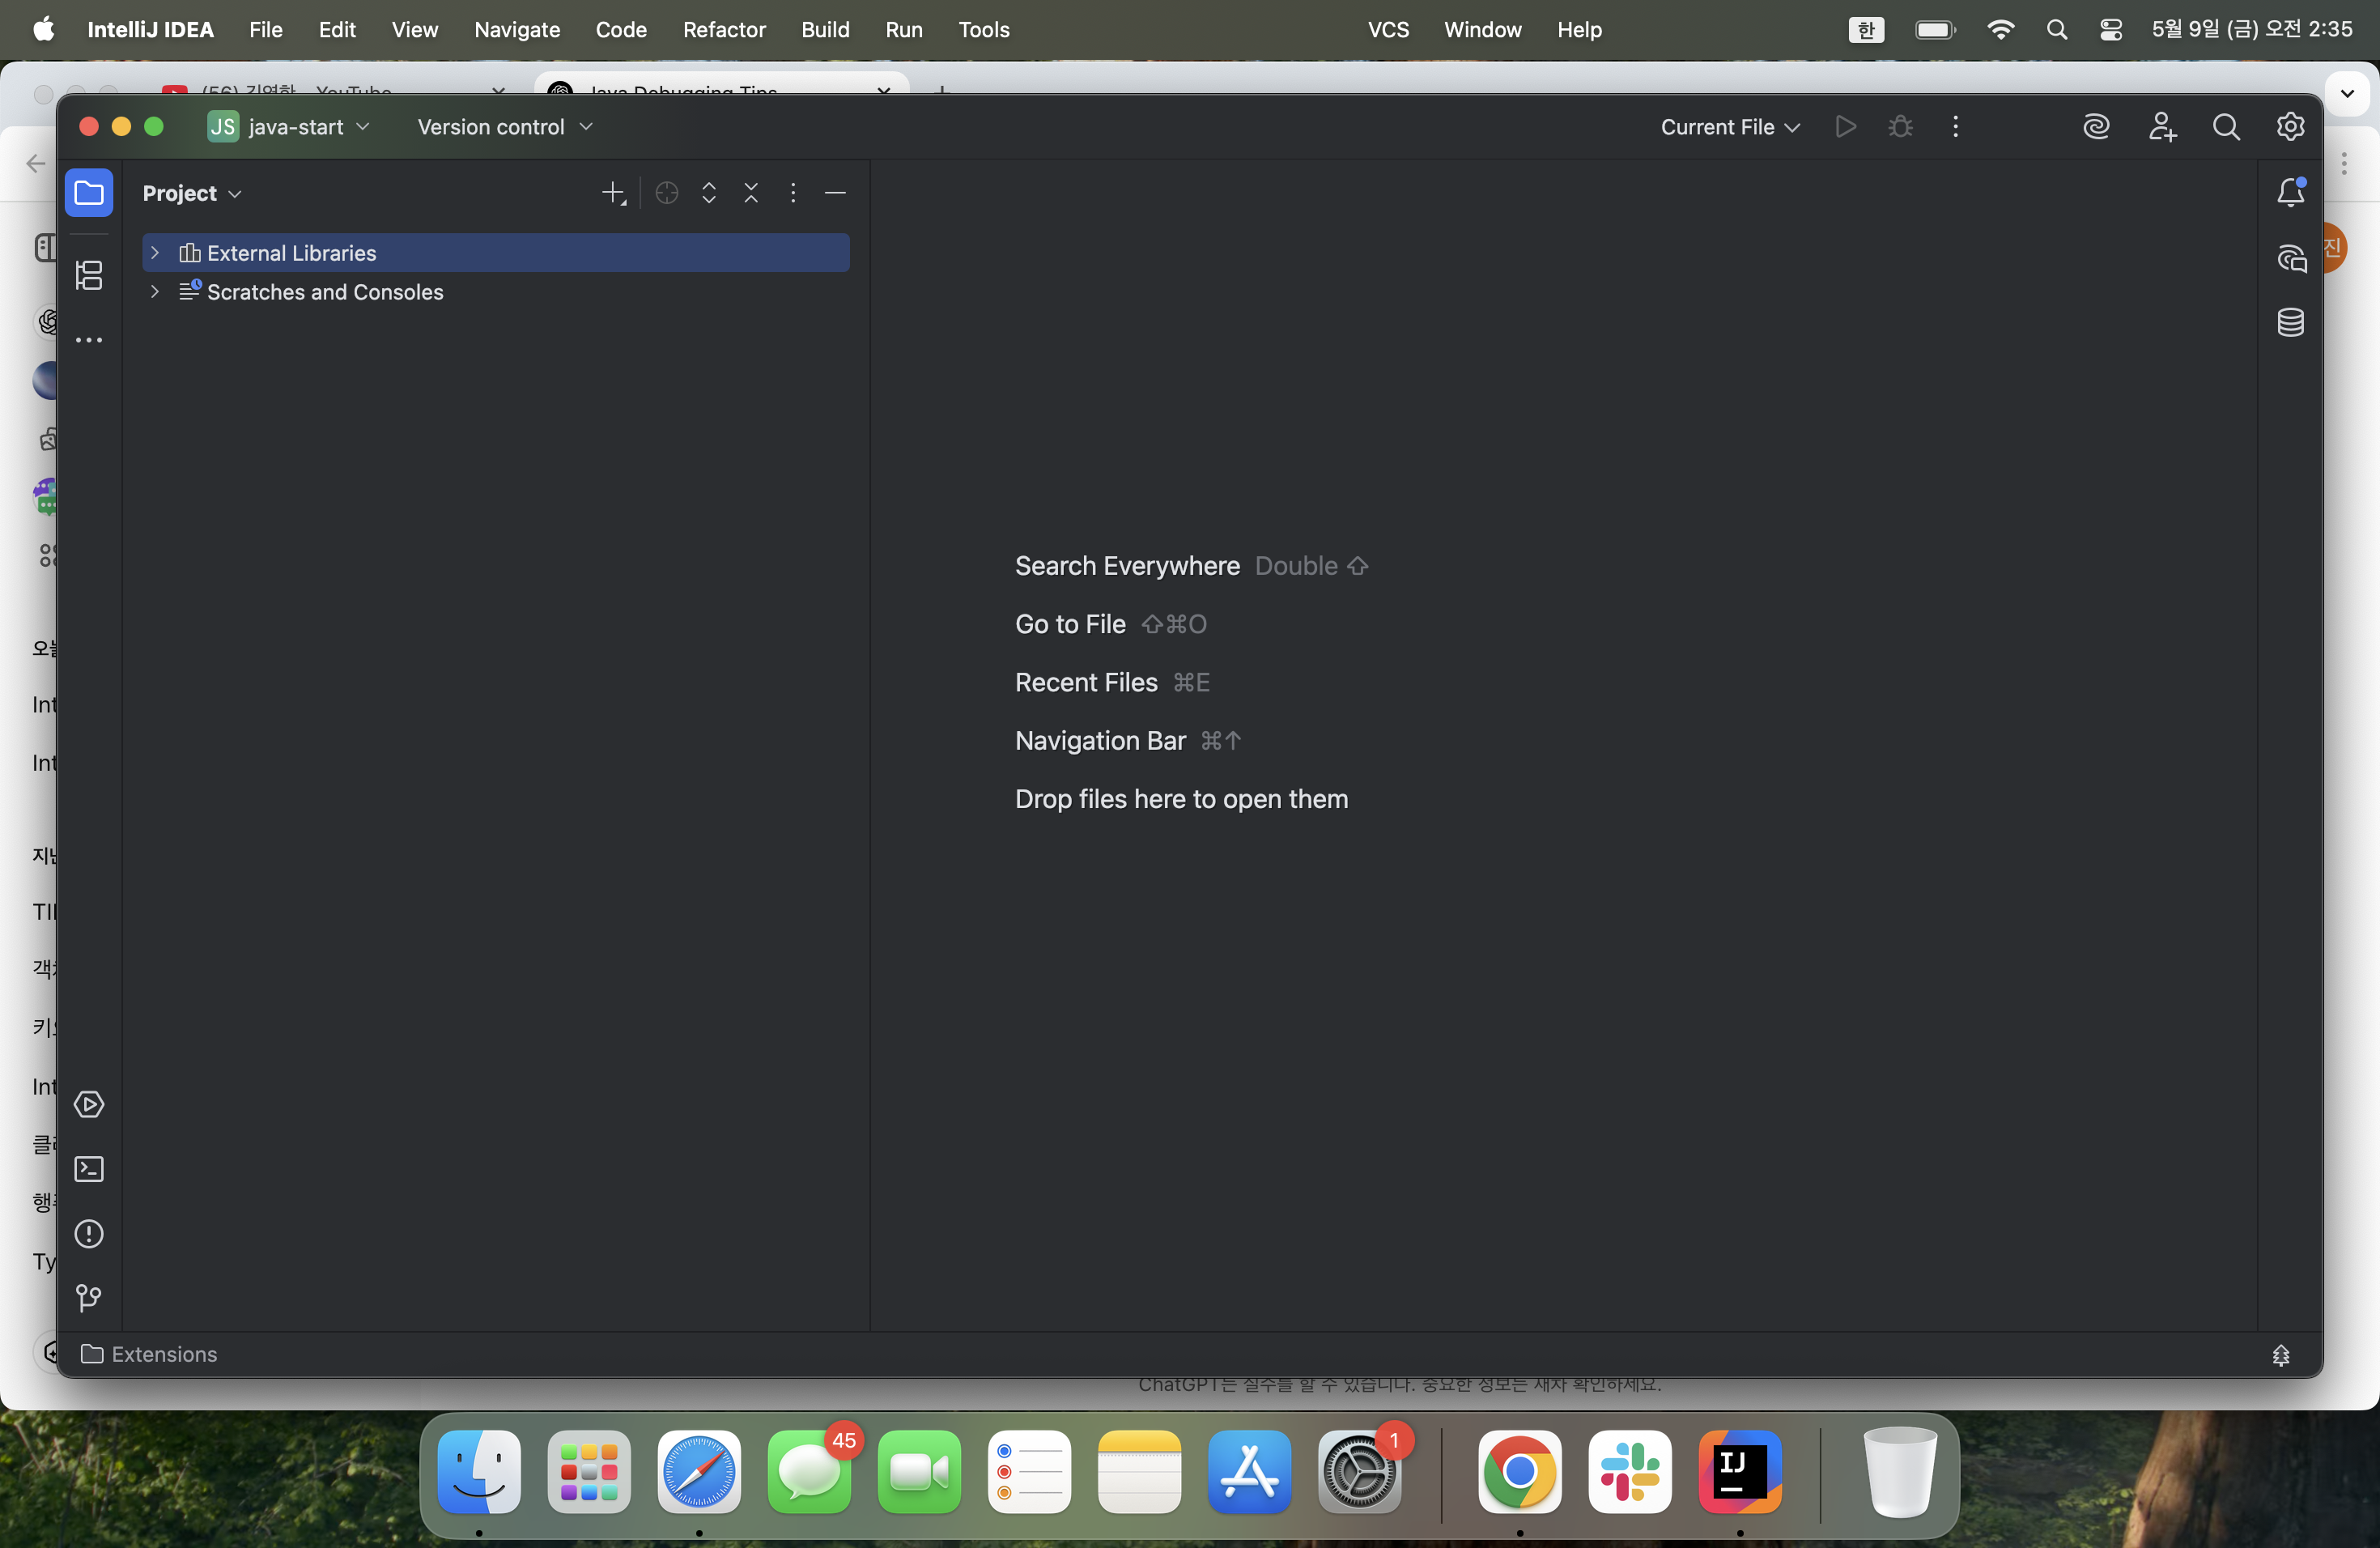Screen dimensions: 2380x1548
Task: Open Project panel options kebab menu
Action: pos(793,193)
